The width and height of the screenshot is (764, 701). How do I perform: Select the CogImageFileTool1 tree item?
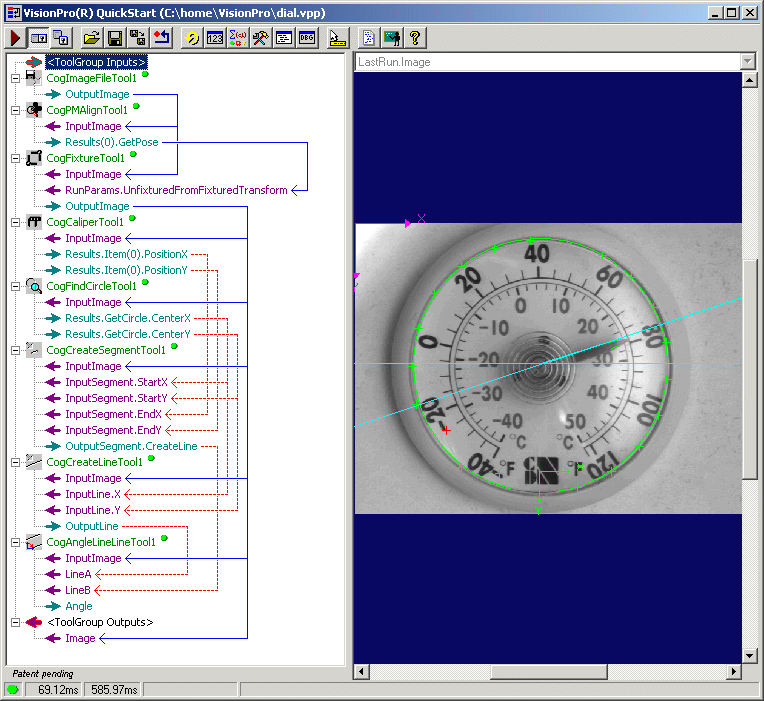point(92,78)
